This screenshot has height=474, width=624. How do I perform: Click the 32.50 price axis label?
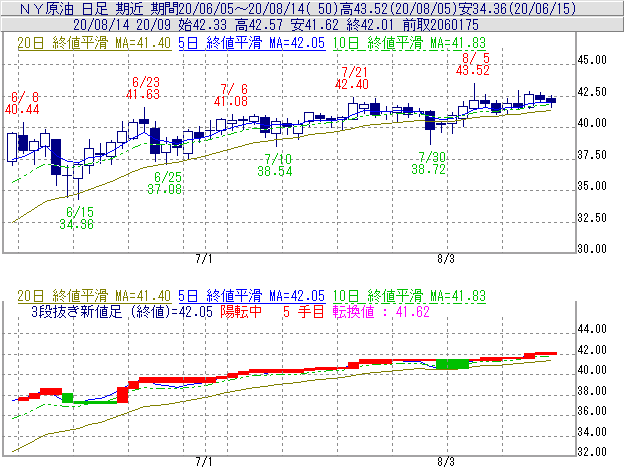[592, 218]
